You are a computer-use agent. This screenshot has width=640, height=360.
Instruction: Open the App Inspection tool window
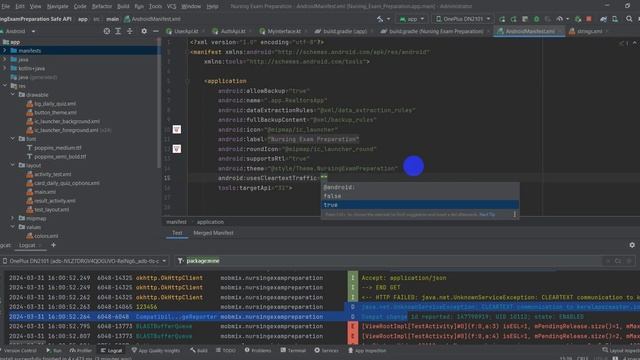[367, 350]
